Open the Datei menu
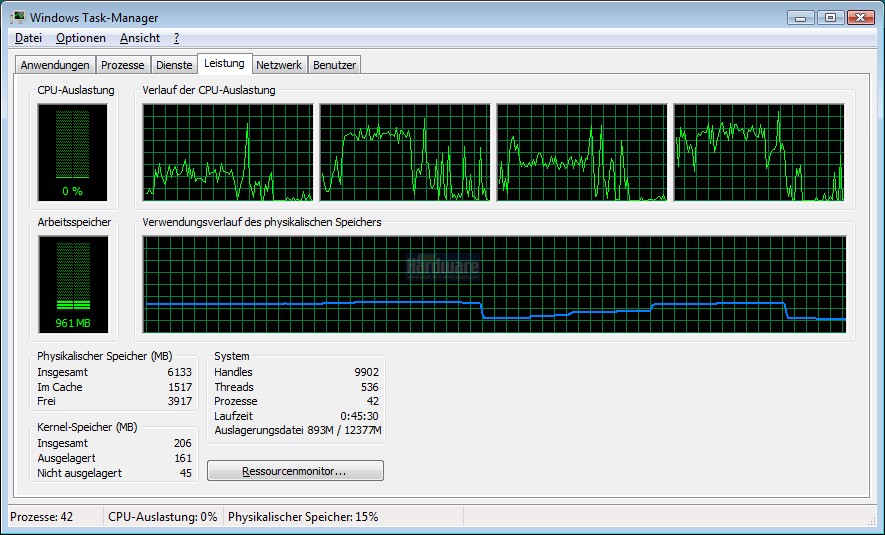The image size is (885, 535). point(28,38)
